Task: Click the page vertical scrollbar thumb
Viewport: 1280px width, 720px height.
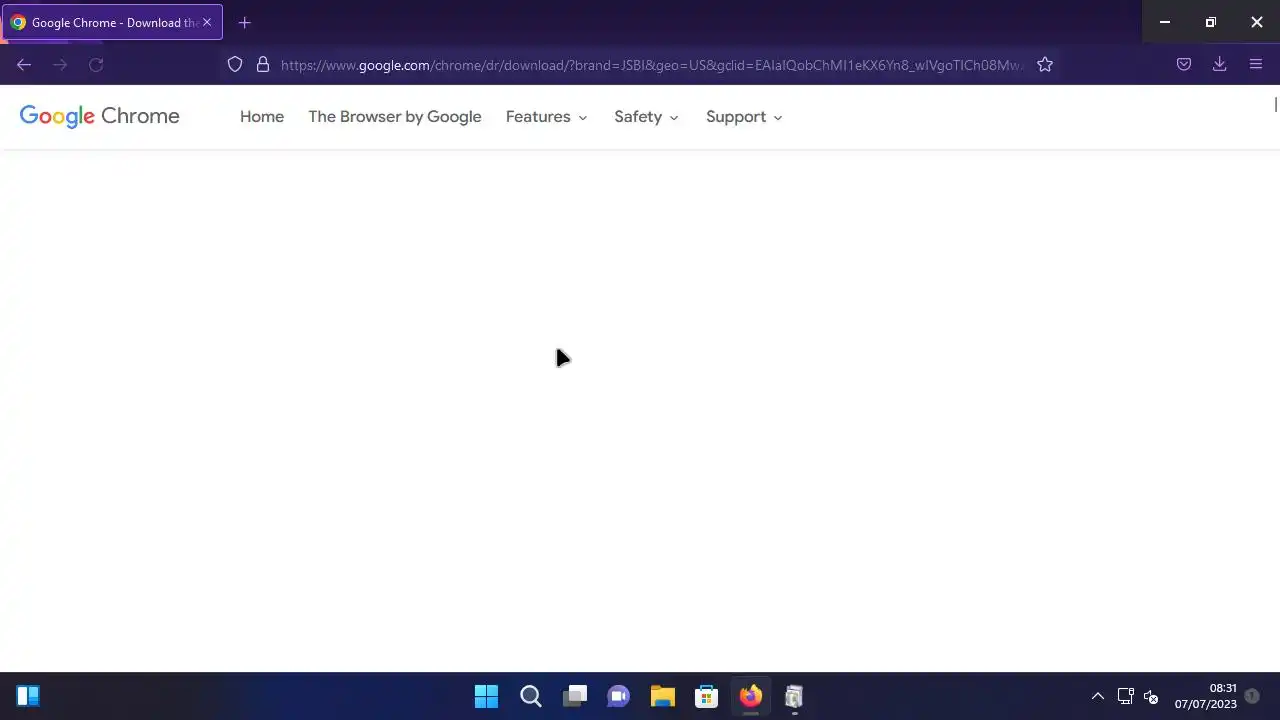Action: [1275, 105]
